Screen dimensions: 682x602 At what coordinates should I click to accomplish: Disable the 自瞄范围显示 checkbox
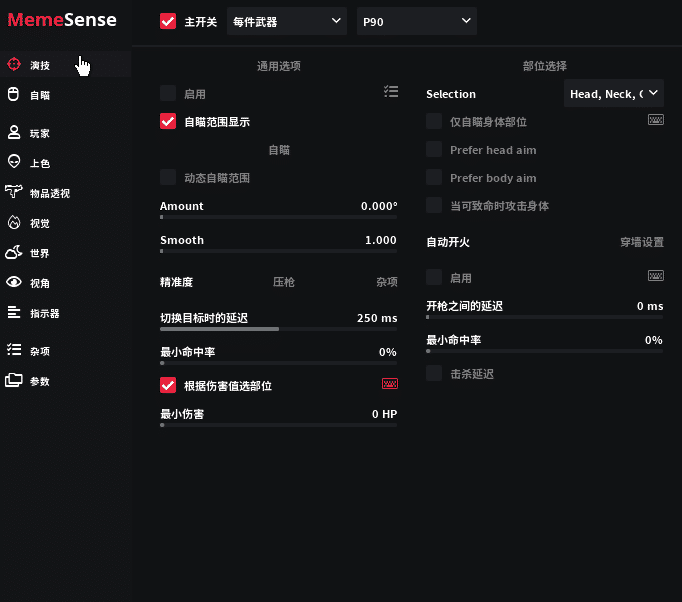pyautogui.click(x=168, y=122)
